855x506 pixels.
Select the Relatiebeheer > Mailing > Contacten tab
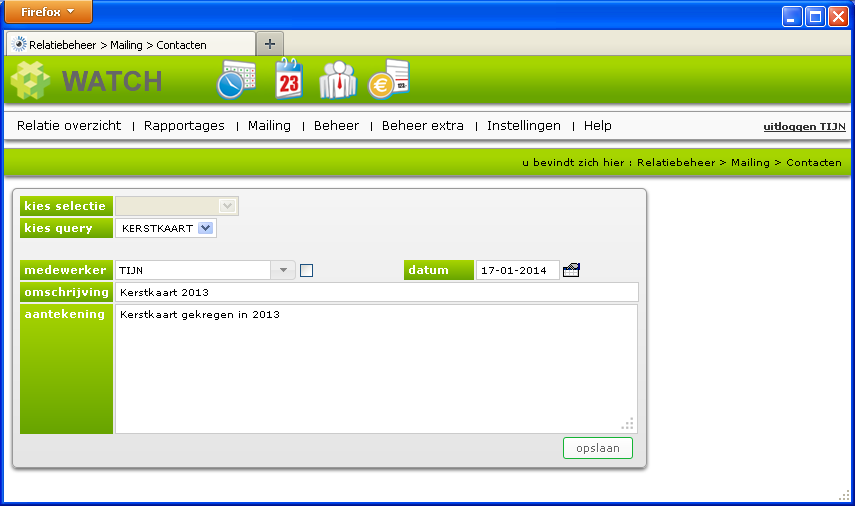131,44
